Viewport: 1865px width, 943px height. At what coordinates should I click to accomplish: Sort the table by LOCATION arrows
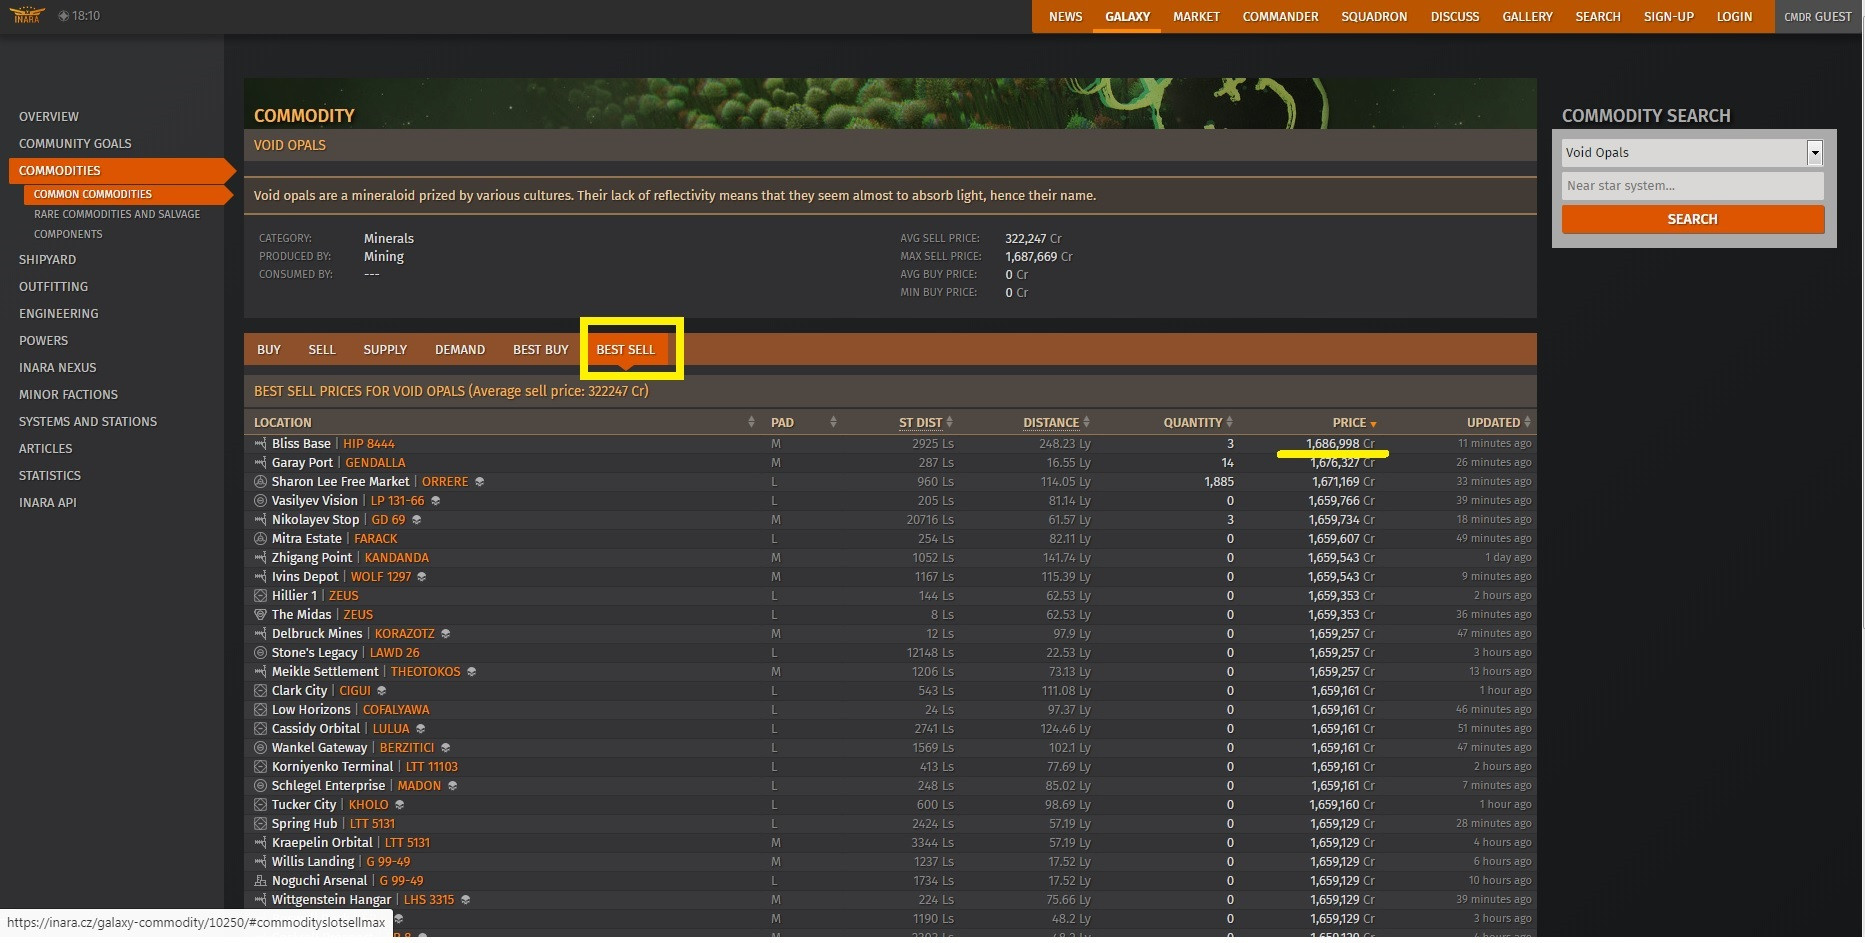coord(751,422)
